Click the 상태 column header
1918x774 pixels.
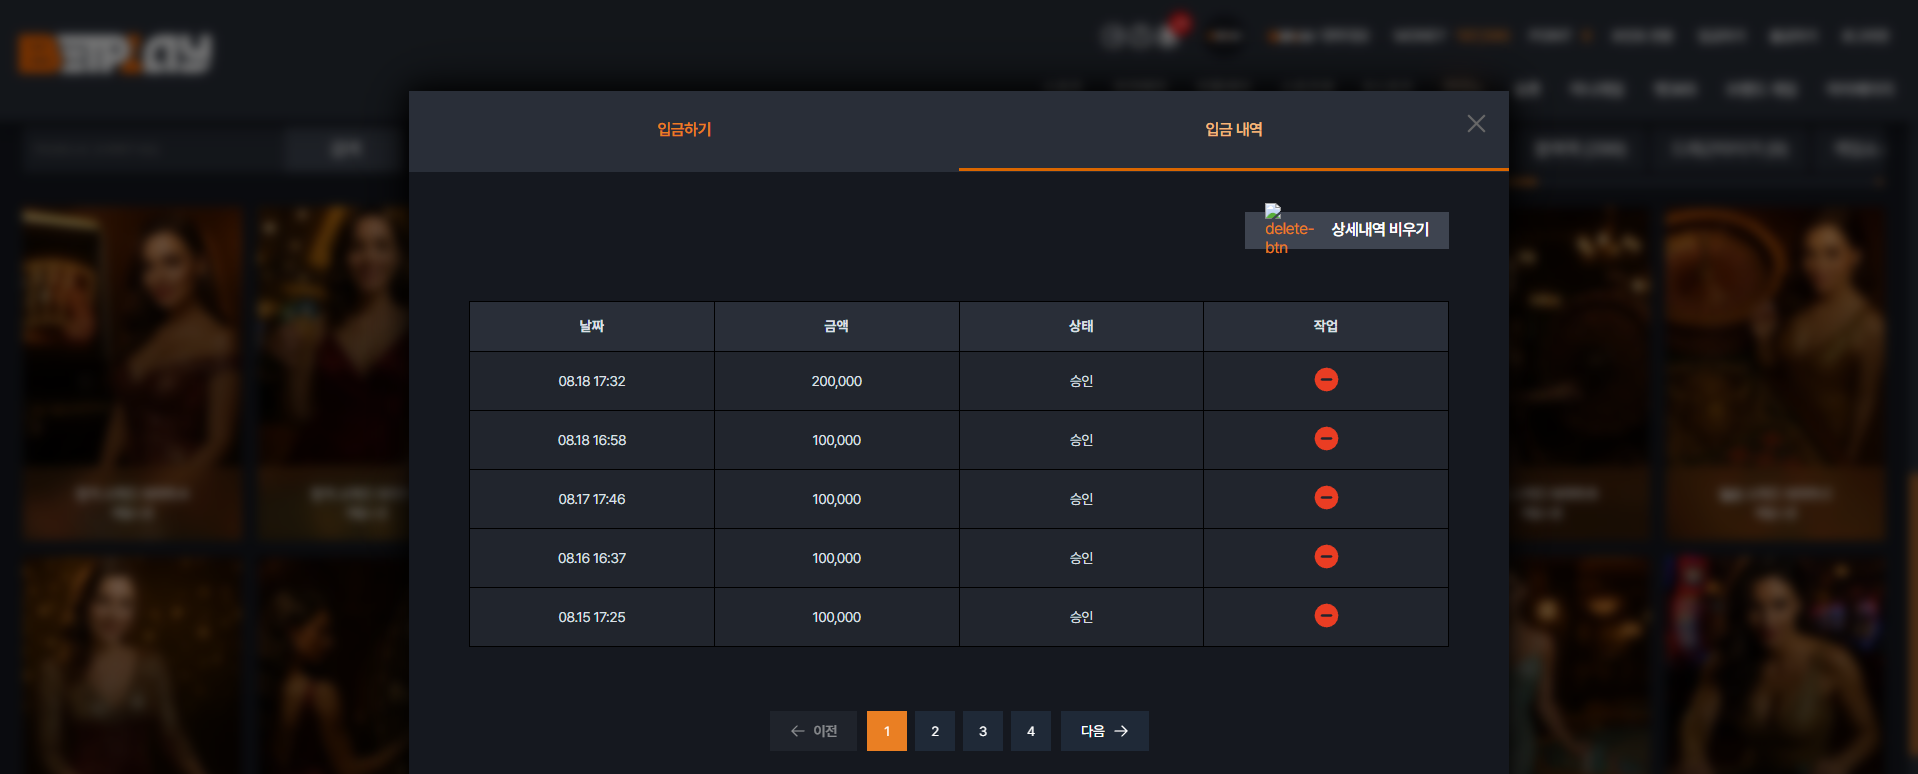[1081, 326]
